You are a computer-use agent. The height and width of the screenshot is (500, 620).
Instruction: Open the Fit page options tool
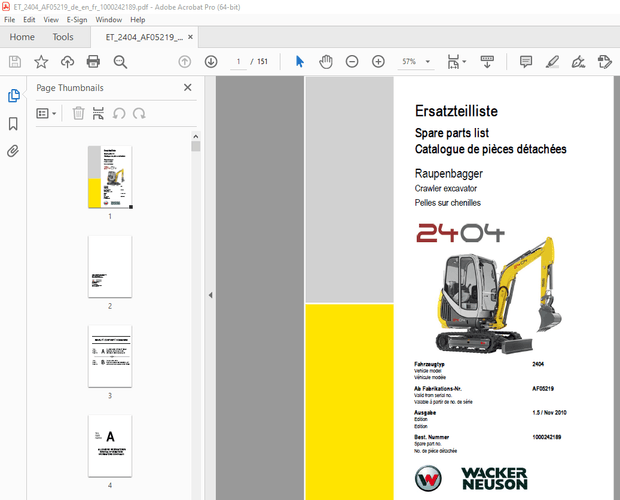(453, 62)
